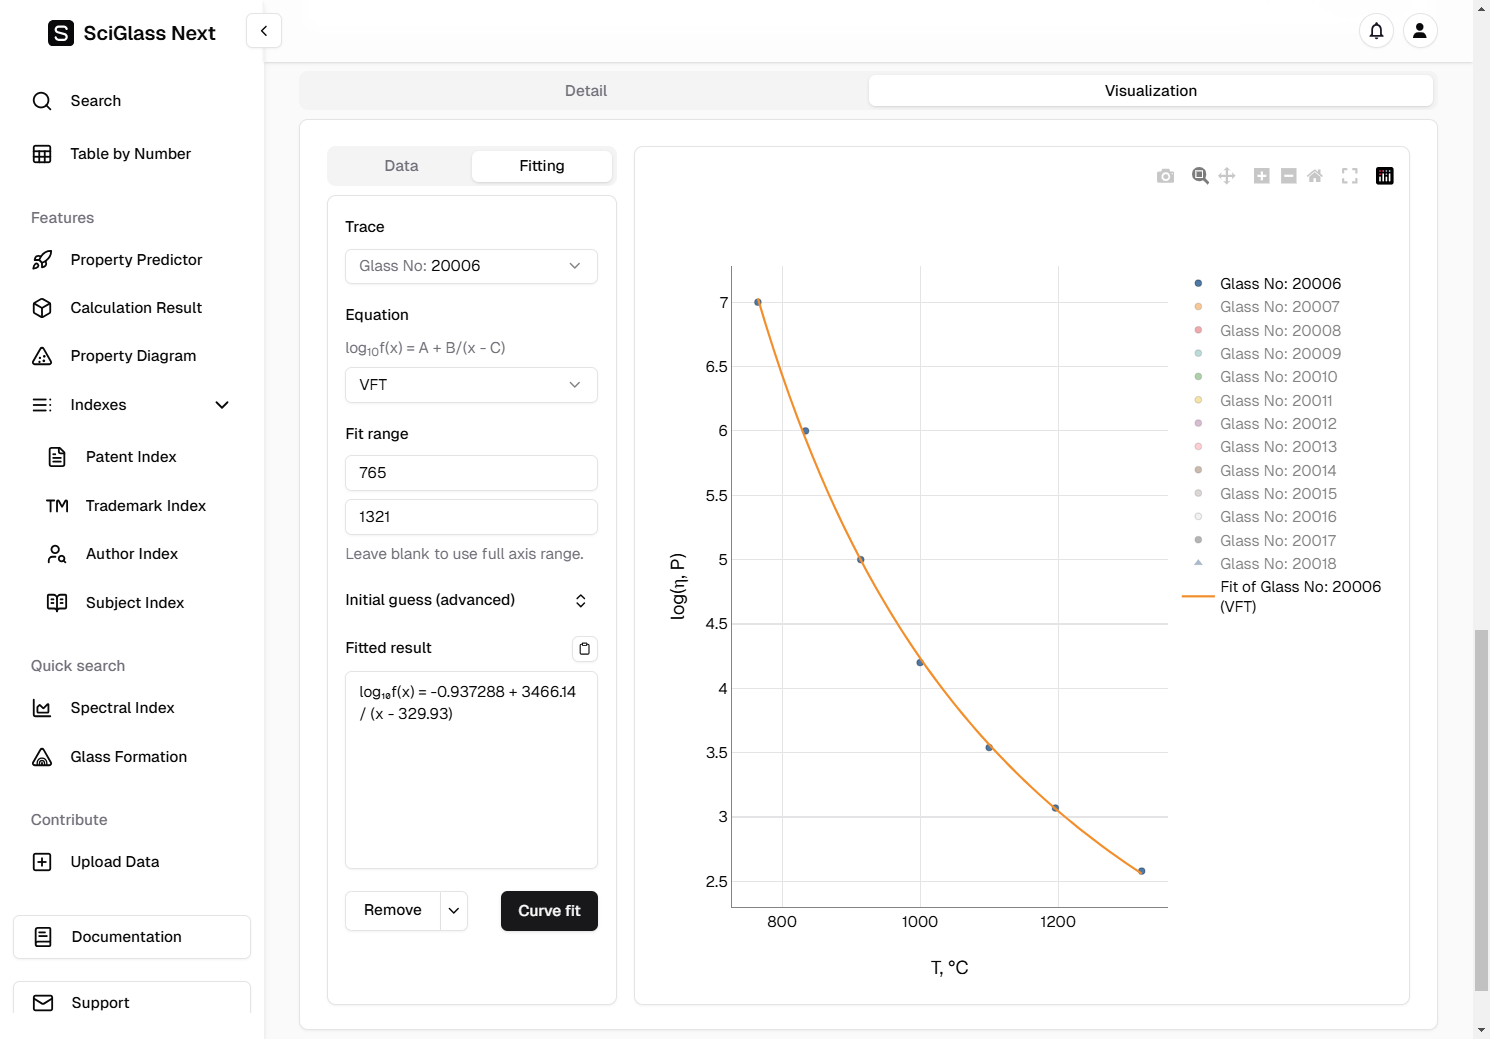The width and height of the screenshot is (1490, 1039).
Task: Open the VFT equation dropdown
Action: pos(471,385)
